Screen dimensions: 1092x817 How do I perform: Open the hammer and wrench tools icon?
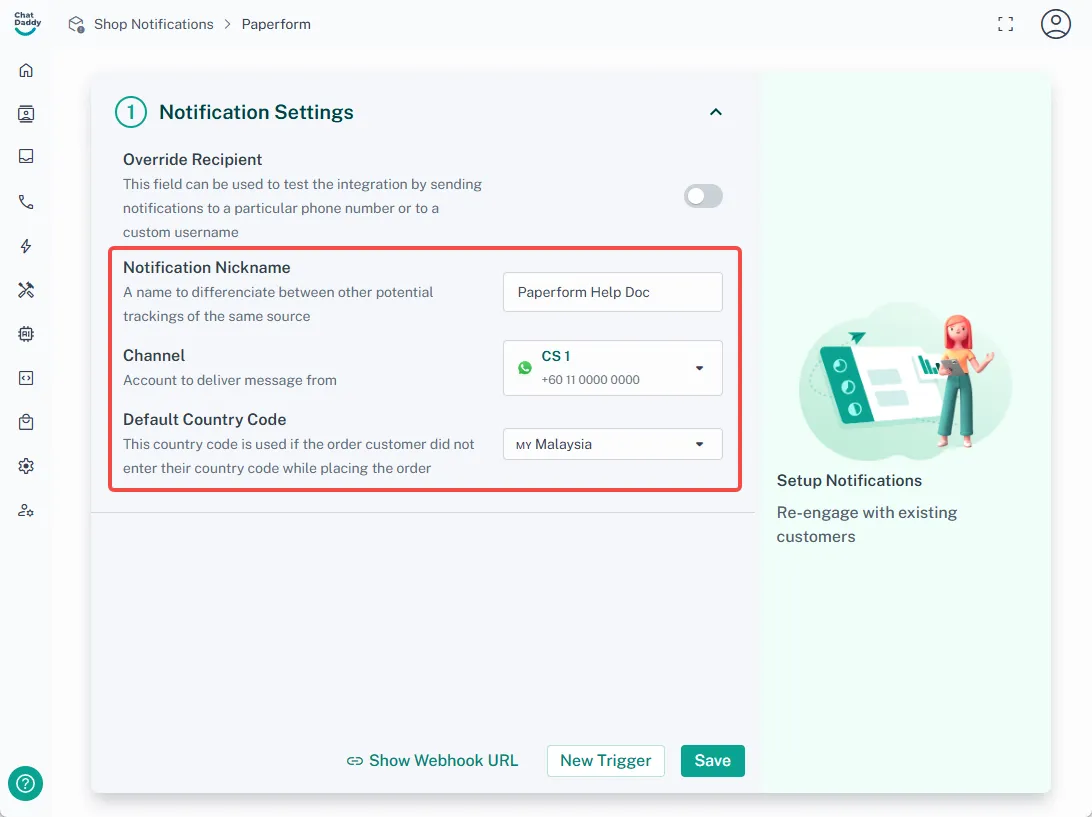click(x=26, y=290)
